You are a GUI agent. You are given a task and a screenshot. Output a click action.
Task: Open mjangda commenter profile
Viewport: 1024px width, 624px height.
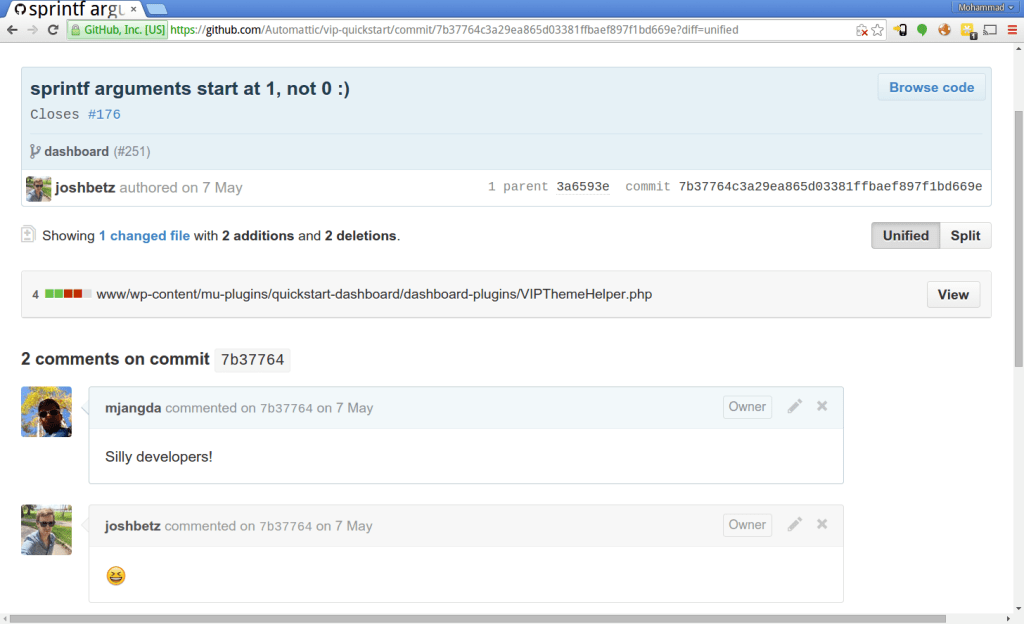tap(133, 408)
